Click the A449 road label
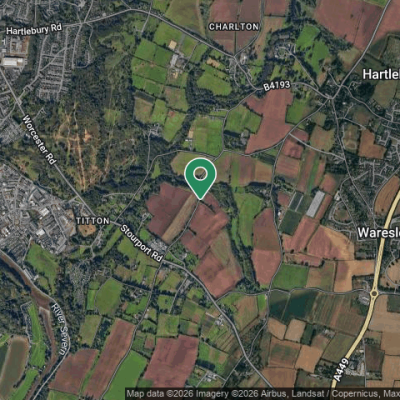Image resolution: width=400 pixels, height=400 pixels. pos(341,369)
